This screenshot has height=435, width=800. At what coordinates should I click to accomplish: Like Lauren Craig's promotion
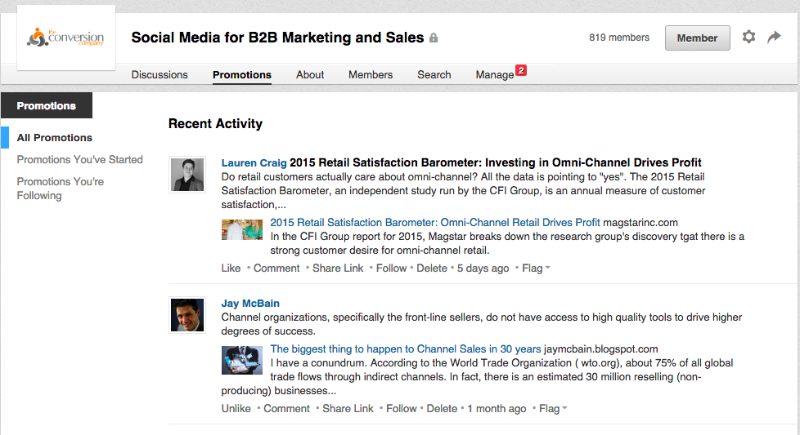(231, 268)
